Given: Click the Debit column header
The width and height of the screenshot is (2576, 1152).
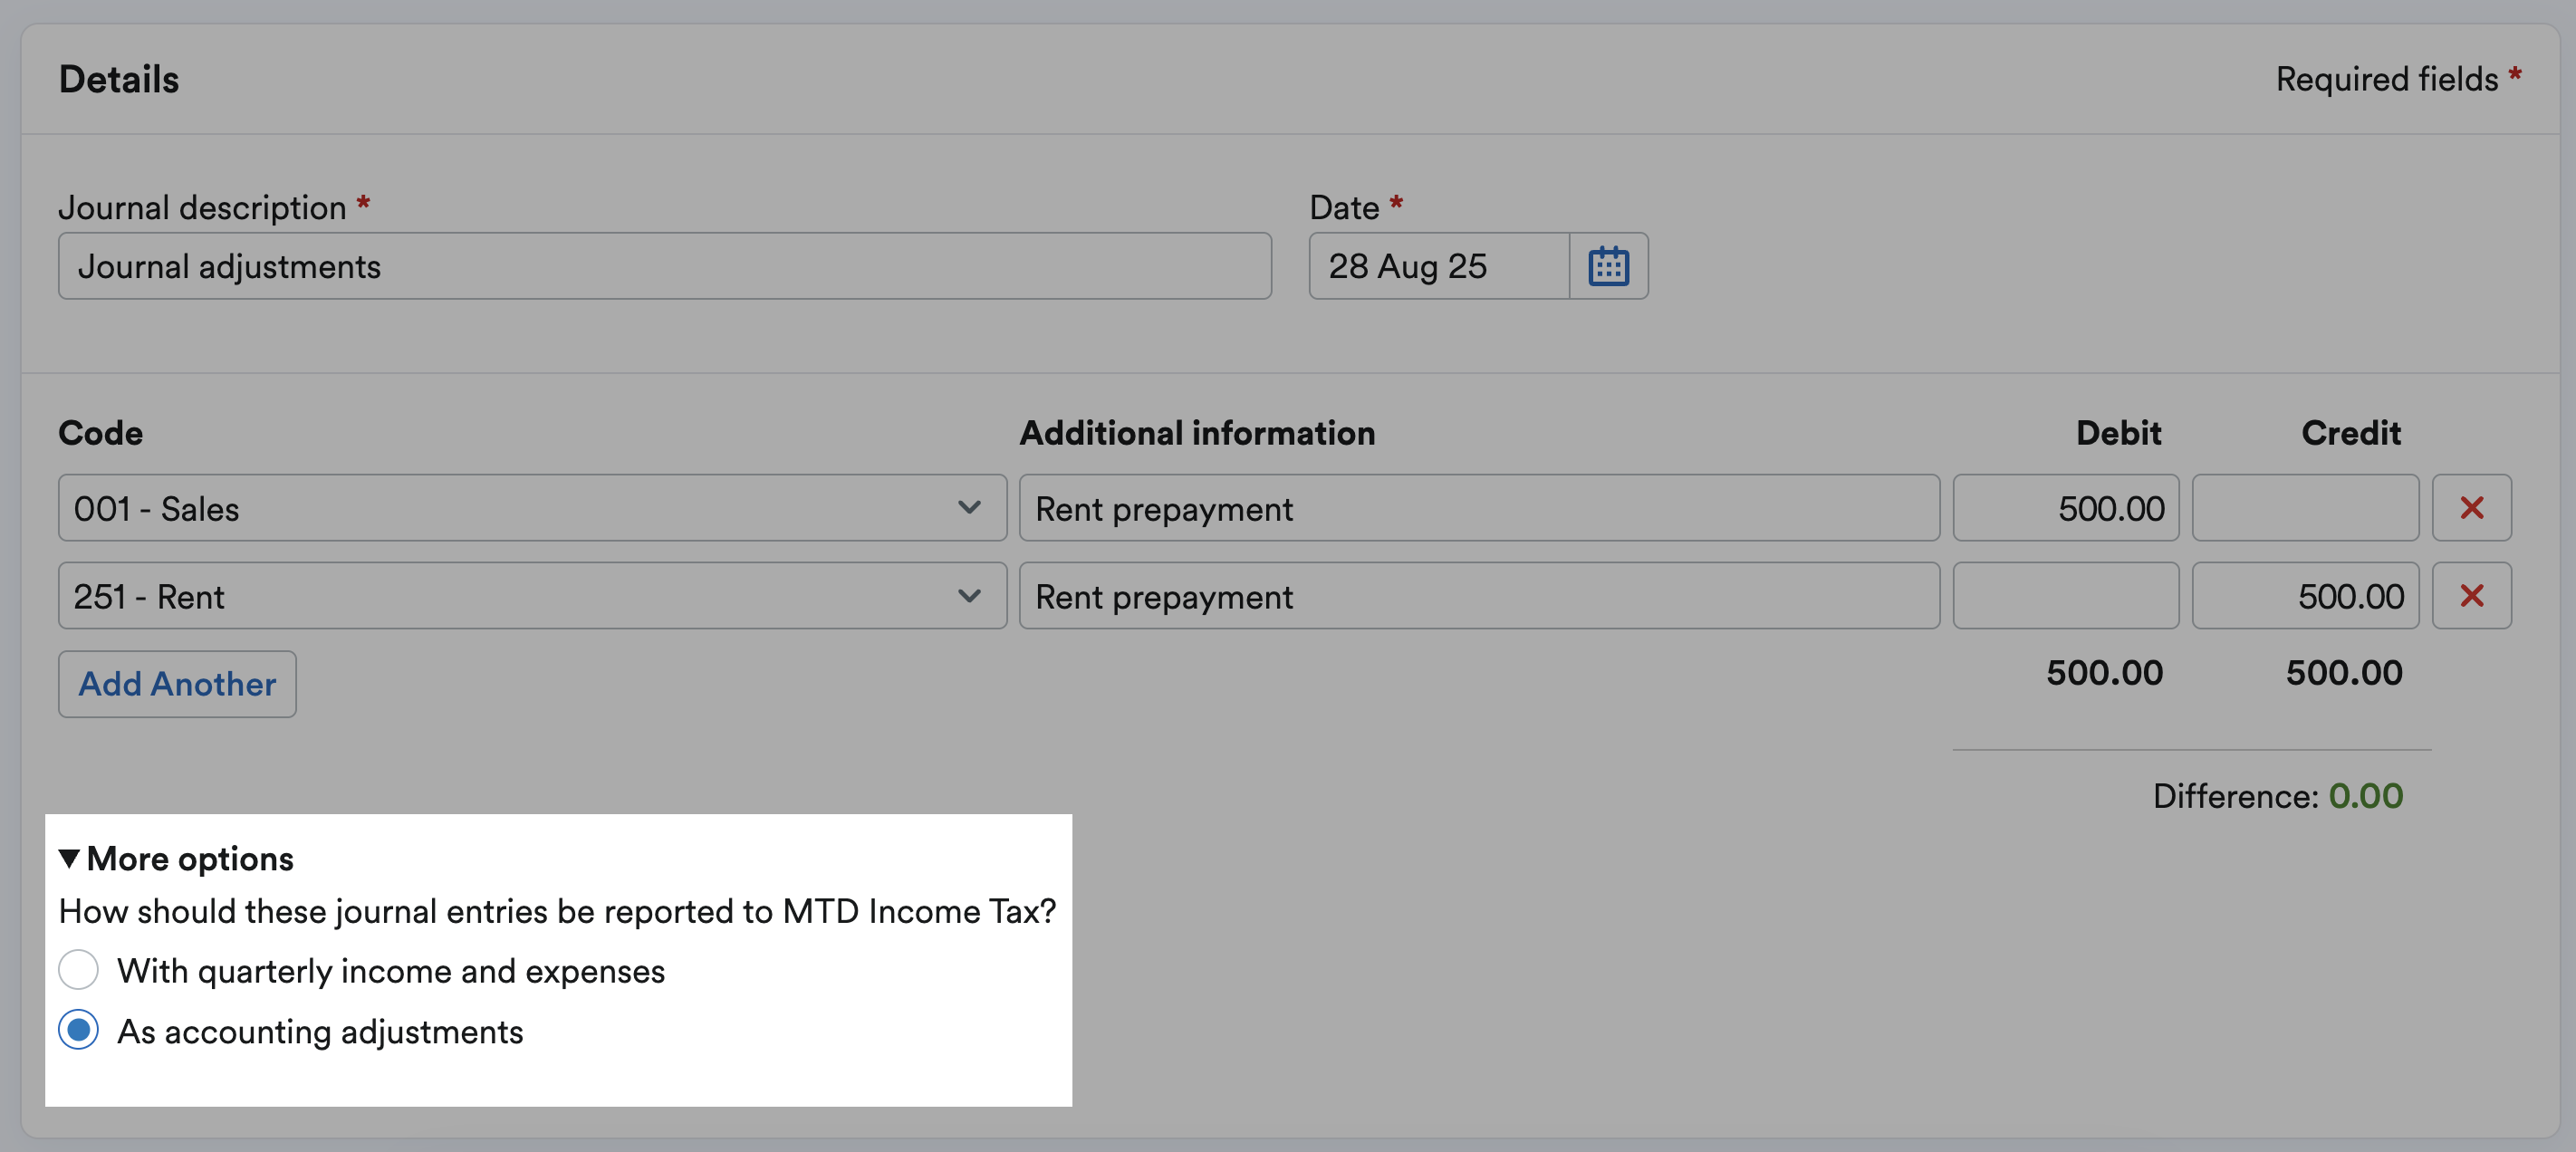Looking at the screenshot, I should tap(2118, 433).
